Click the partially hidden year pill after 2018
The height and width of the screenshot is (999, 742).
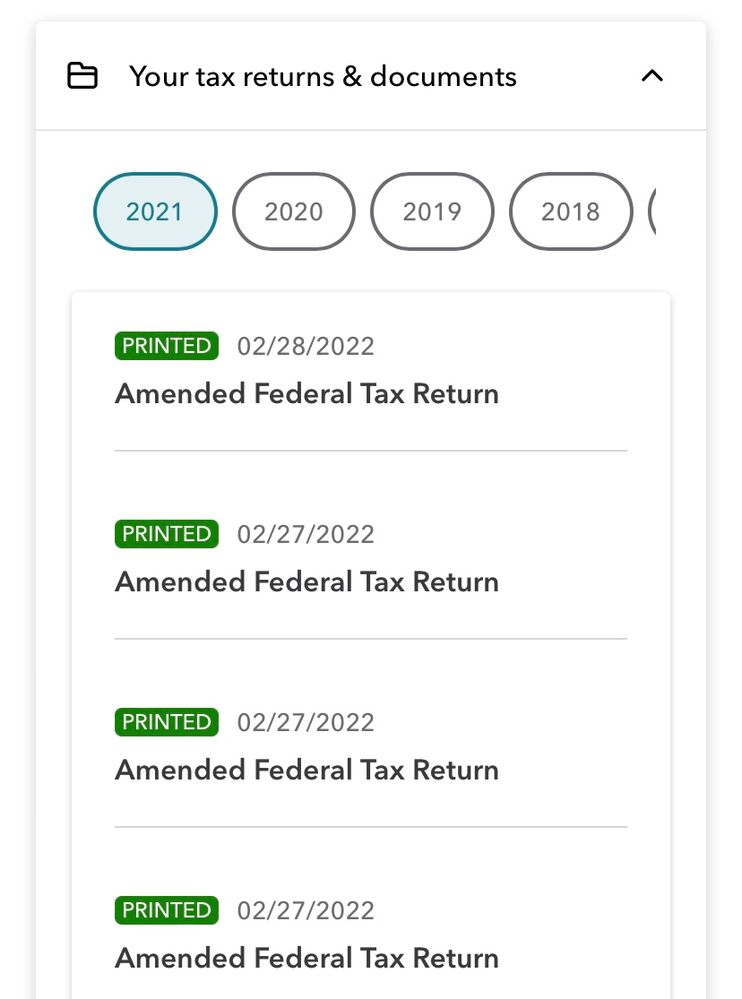[652, 211]
